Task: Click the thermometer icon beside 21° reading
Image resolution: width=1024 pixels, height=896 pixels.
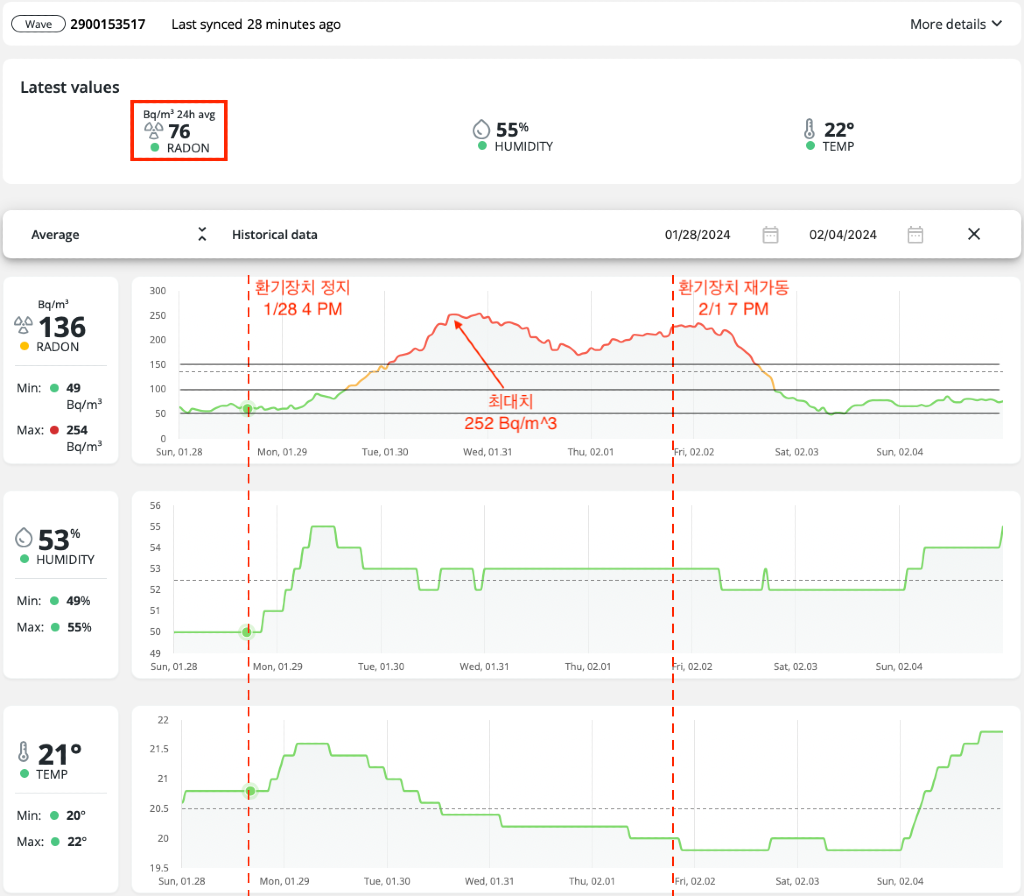Action: [24, 754]
